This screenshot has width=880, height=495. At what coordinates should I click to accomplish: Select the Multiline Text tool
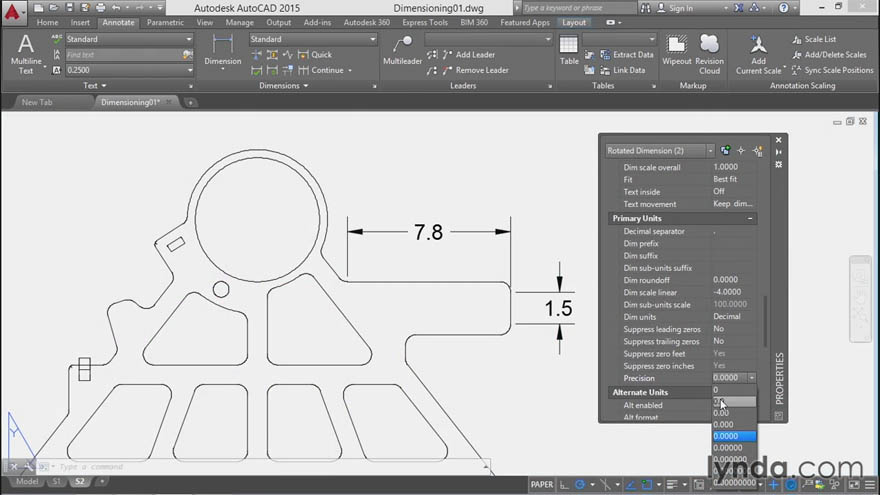click(x=26, y=54)
